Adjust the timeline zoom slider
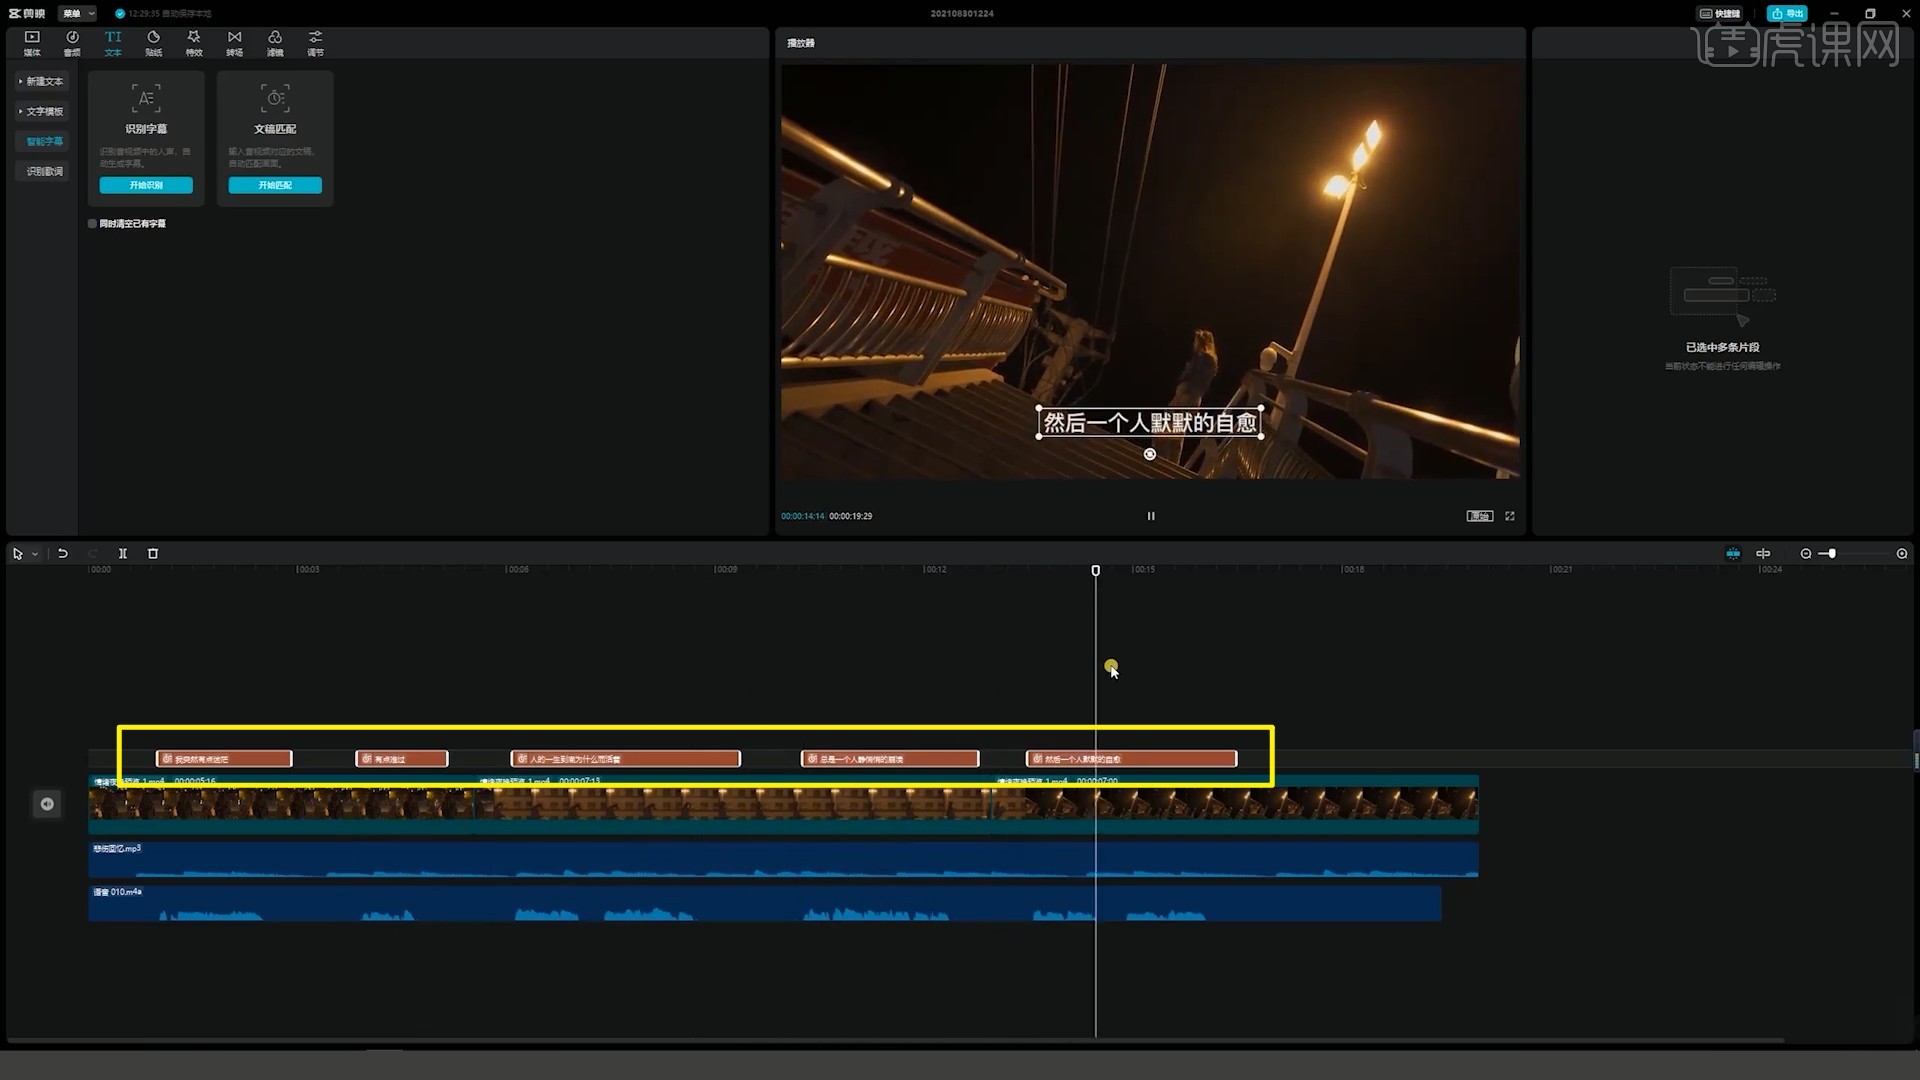This screenshot has width=1920, height=1080. [x=1831, y=553]
